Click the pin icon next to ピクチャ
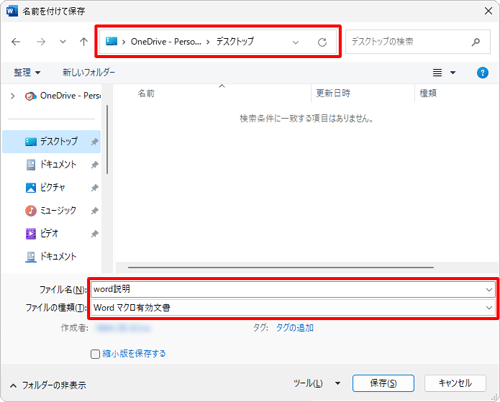 (95, 188)
